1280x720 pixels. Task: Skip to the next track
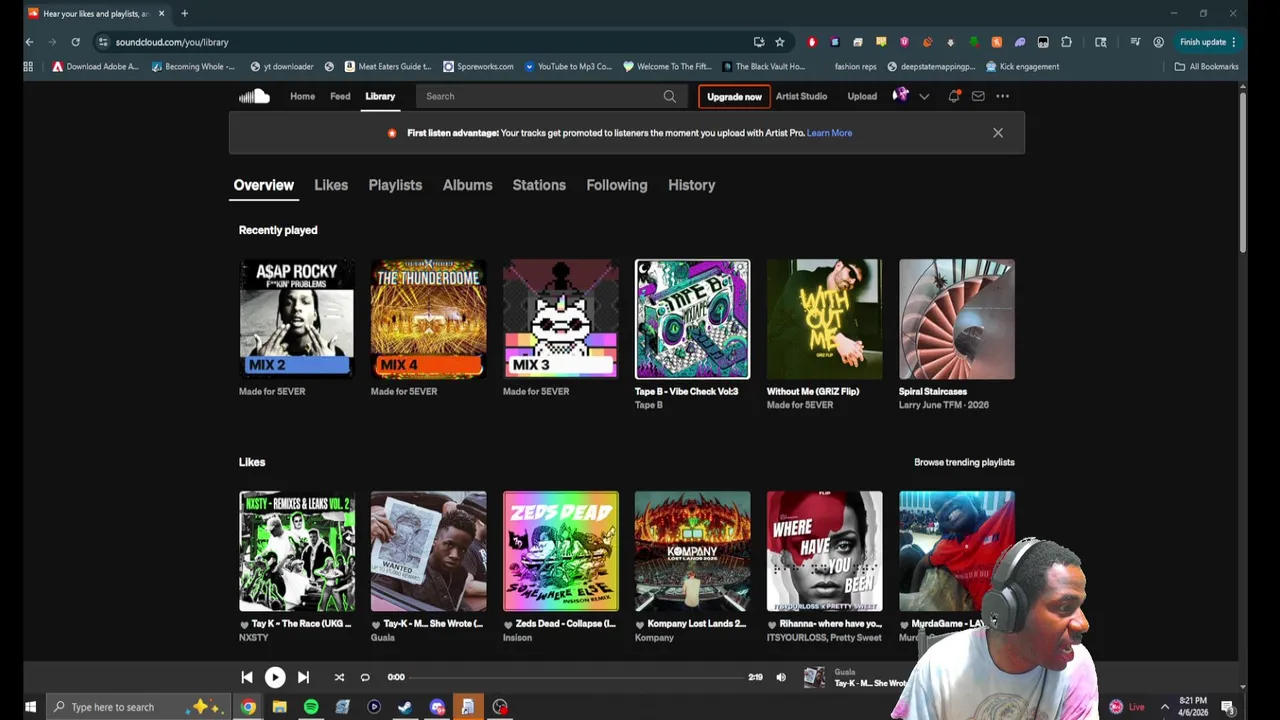(303, 677)
